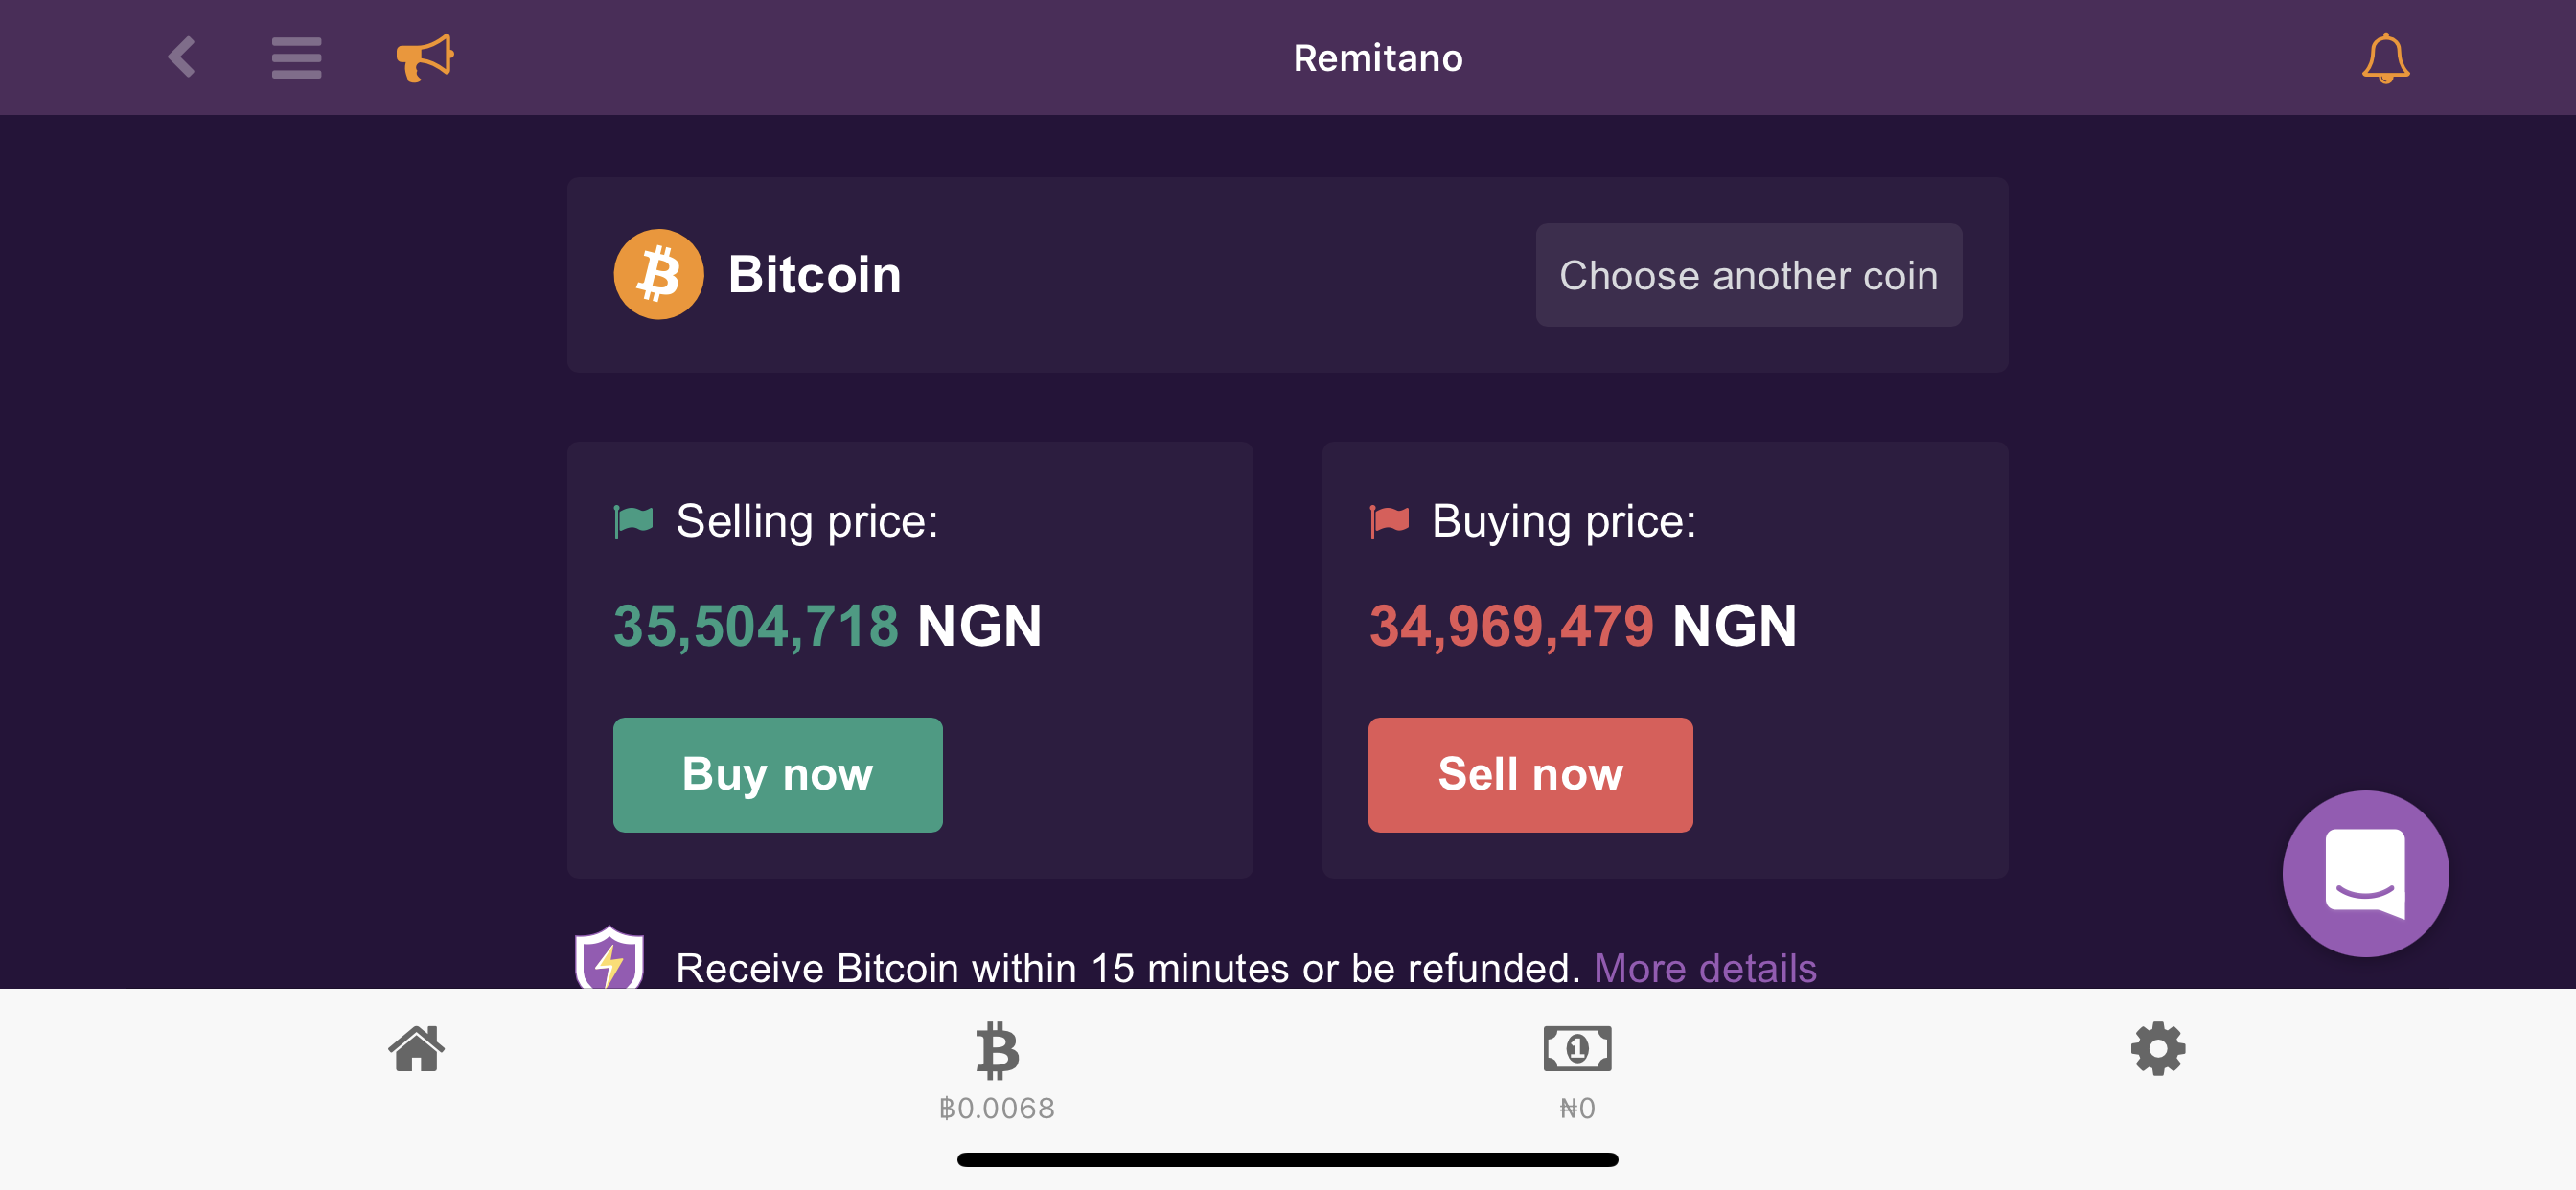Tap the home indicator bar at the bottom
This screenshot has height=1190, width=2576.
pyautogui.click(x=1288, y=1160)
